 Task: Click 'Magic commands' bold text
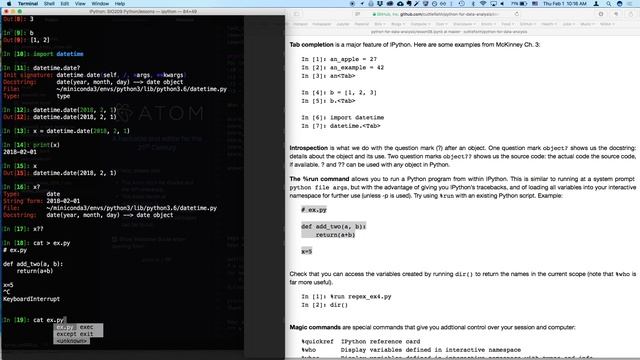click(x=315, y=327)
